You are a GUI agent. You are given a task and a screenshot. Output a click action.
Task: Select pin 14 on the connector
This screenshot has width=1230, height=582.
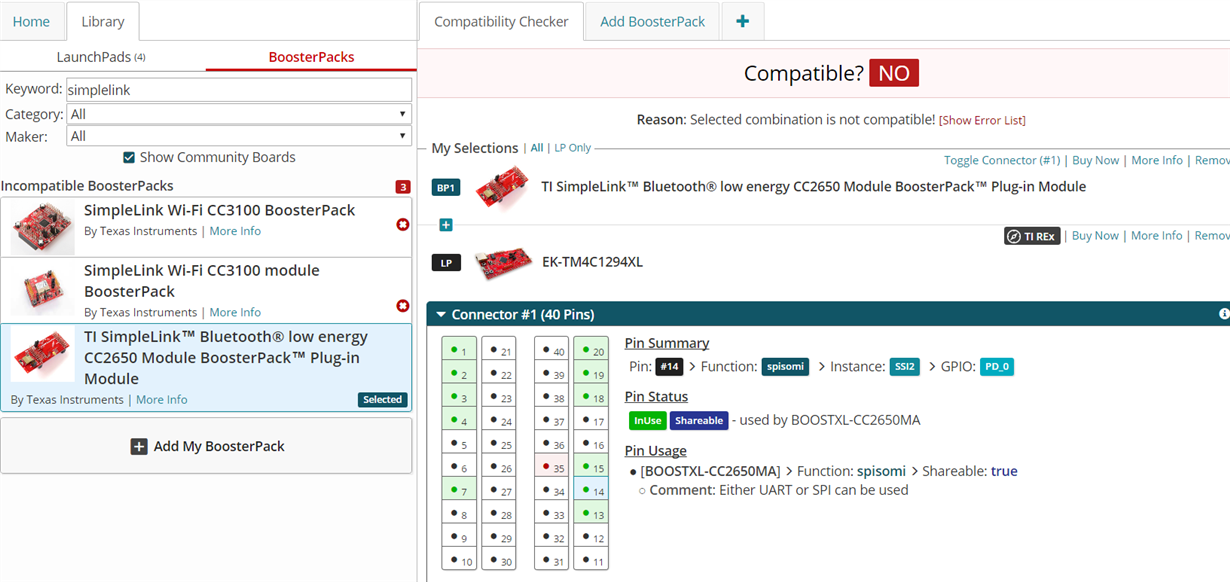click(x=591, y=490)
